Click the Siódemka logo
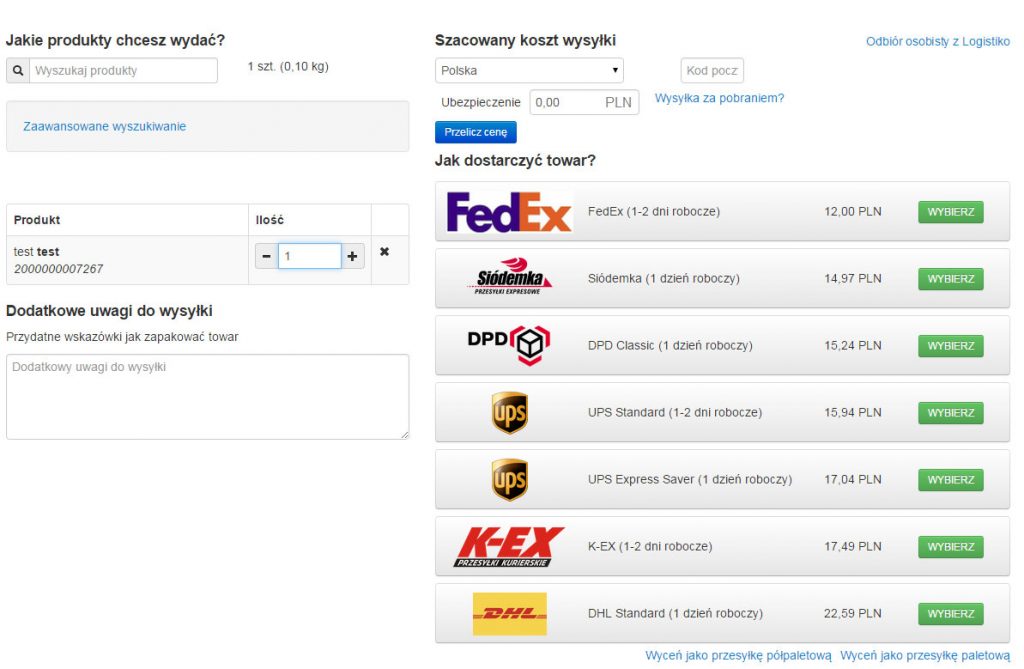The height and width of the screenshot is (669, 1024). [x=509, y=276]
